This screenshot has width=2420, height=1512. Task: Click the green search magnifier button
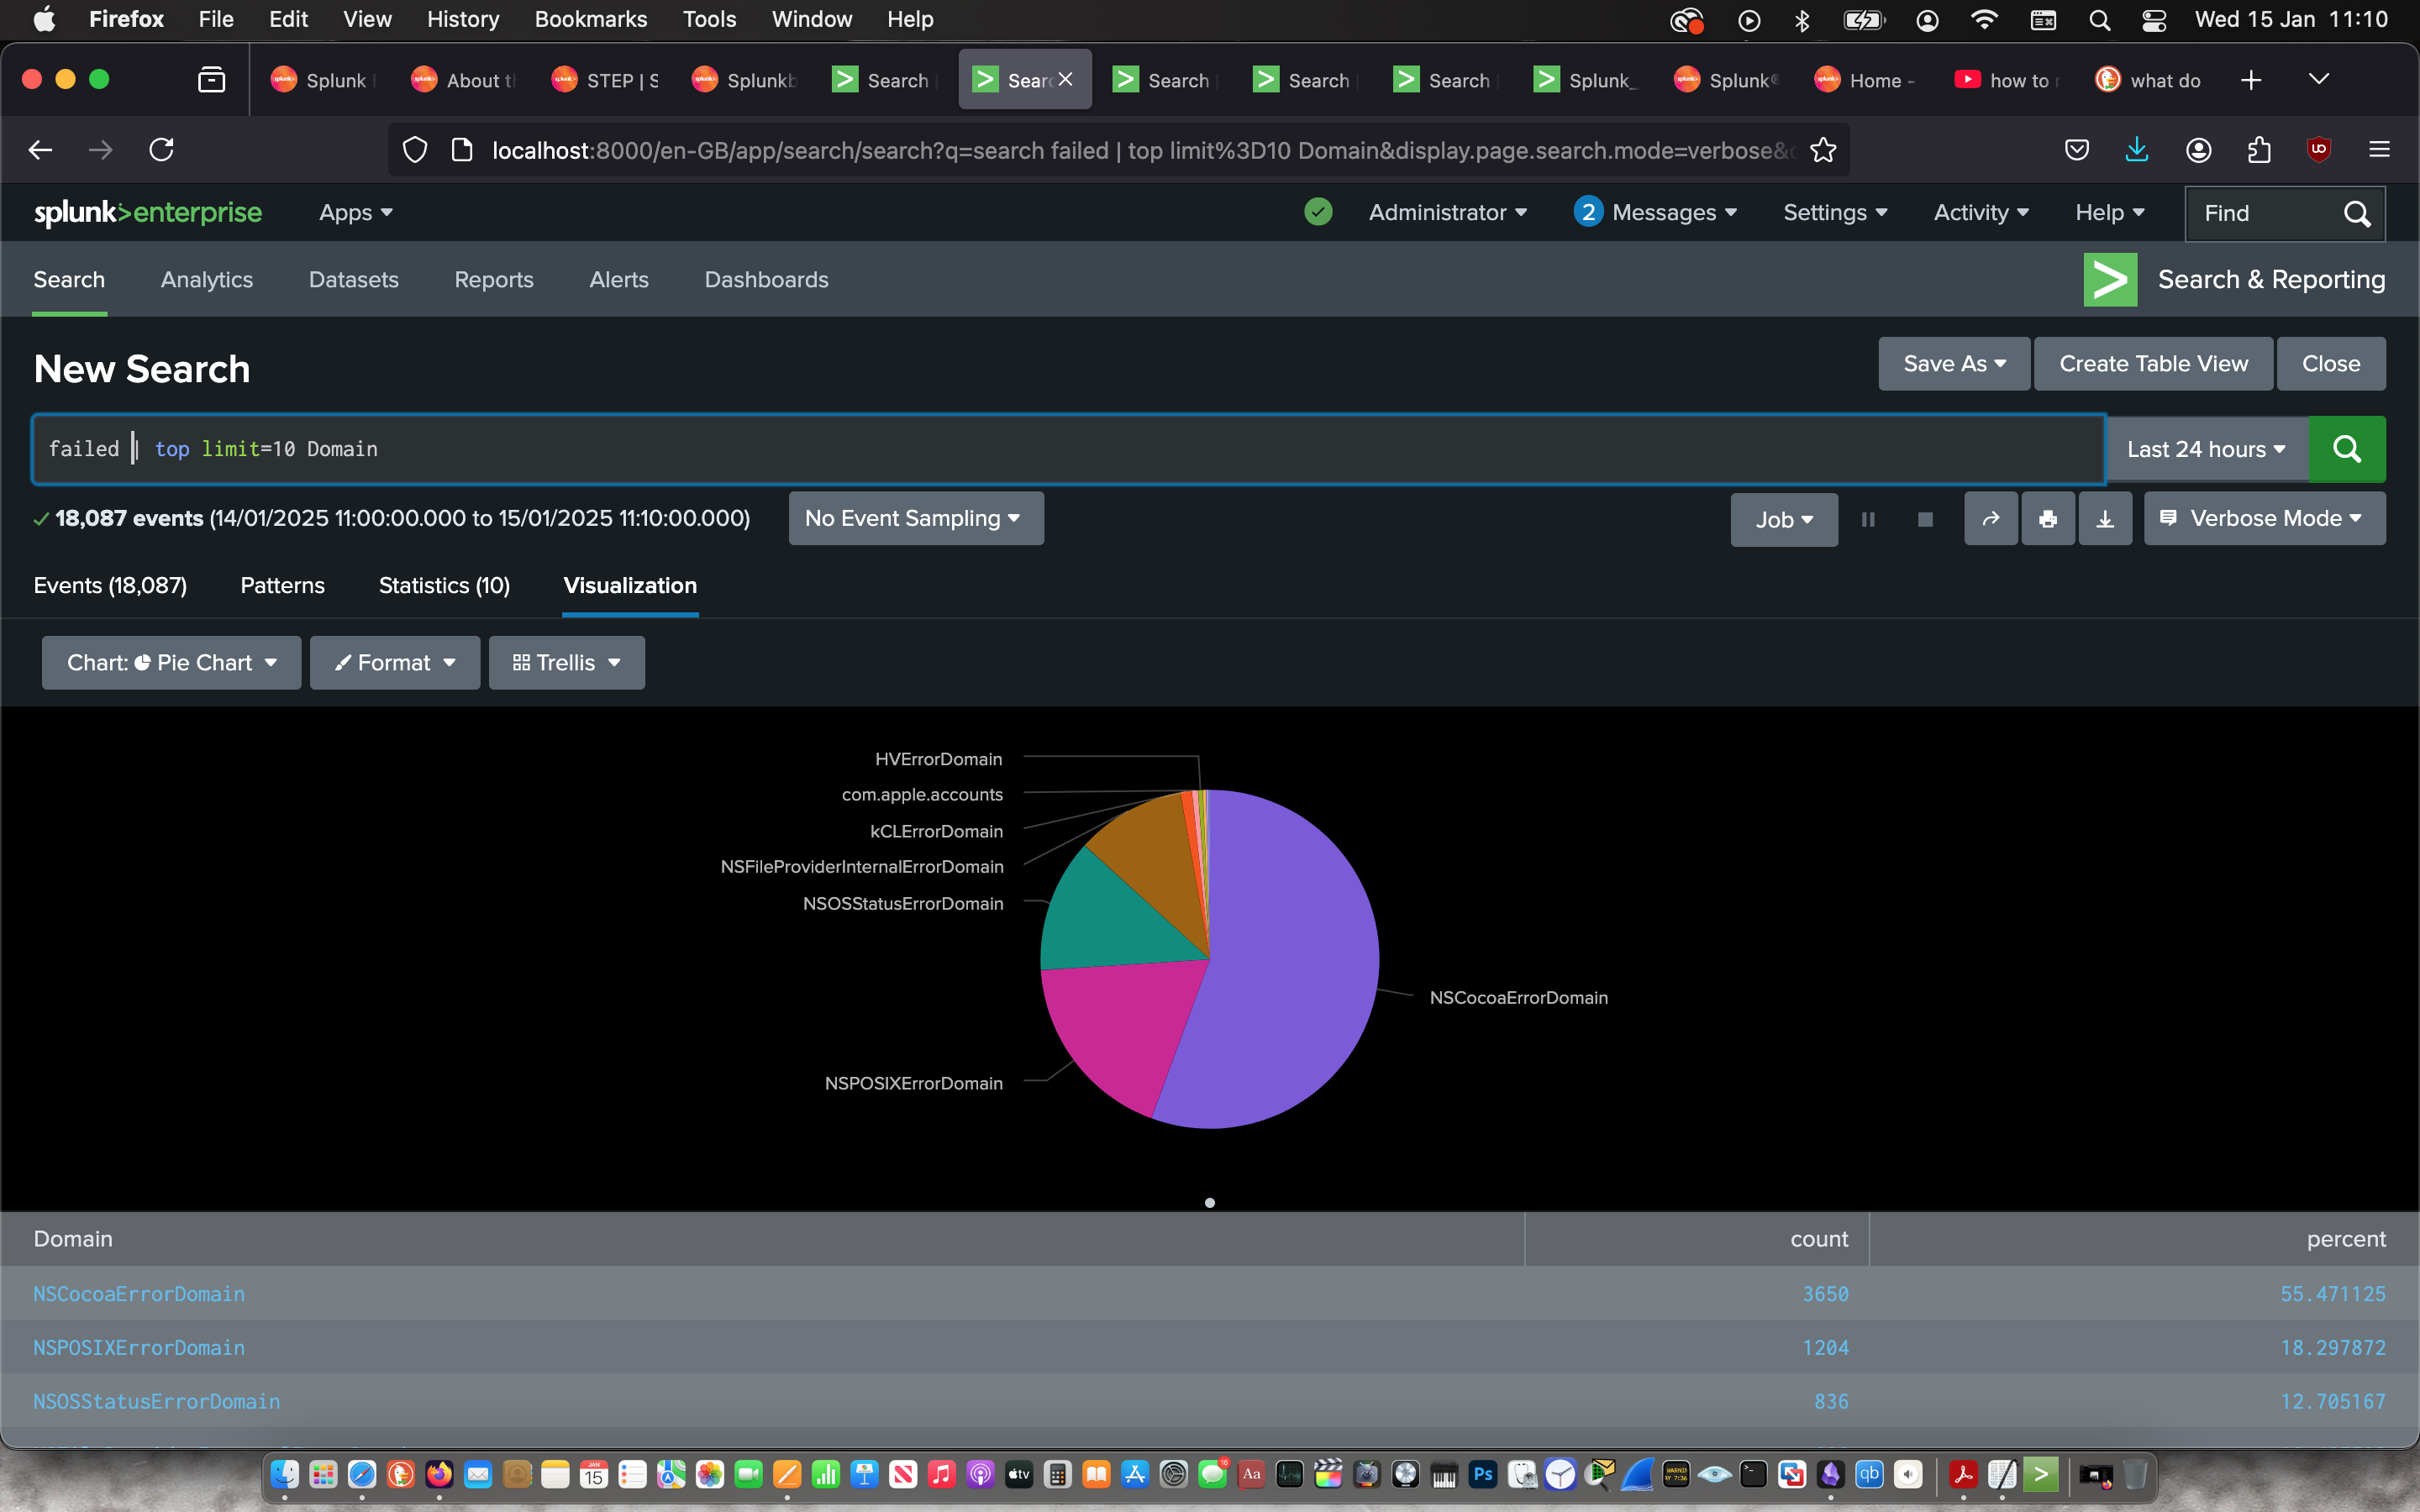(2346, 449)
